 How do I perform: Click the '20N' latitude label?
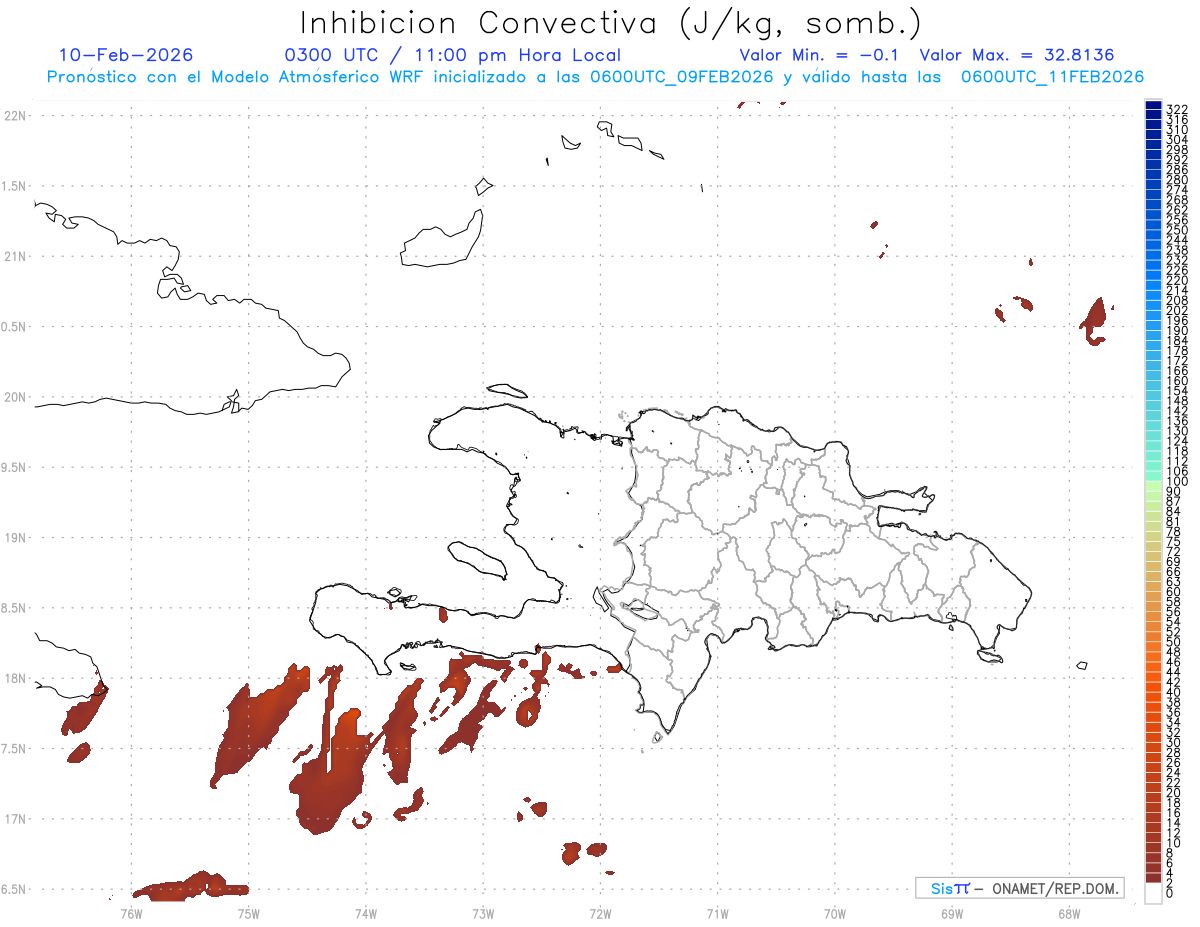tap(15, 397)
